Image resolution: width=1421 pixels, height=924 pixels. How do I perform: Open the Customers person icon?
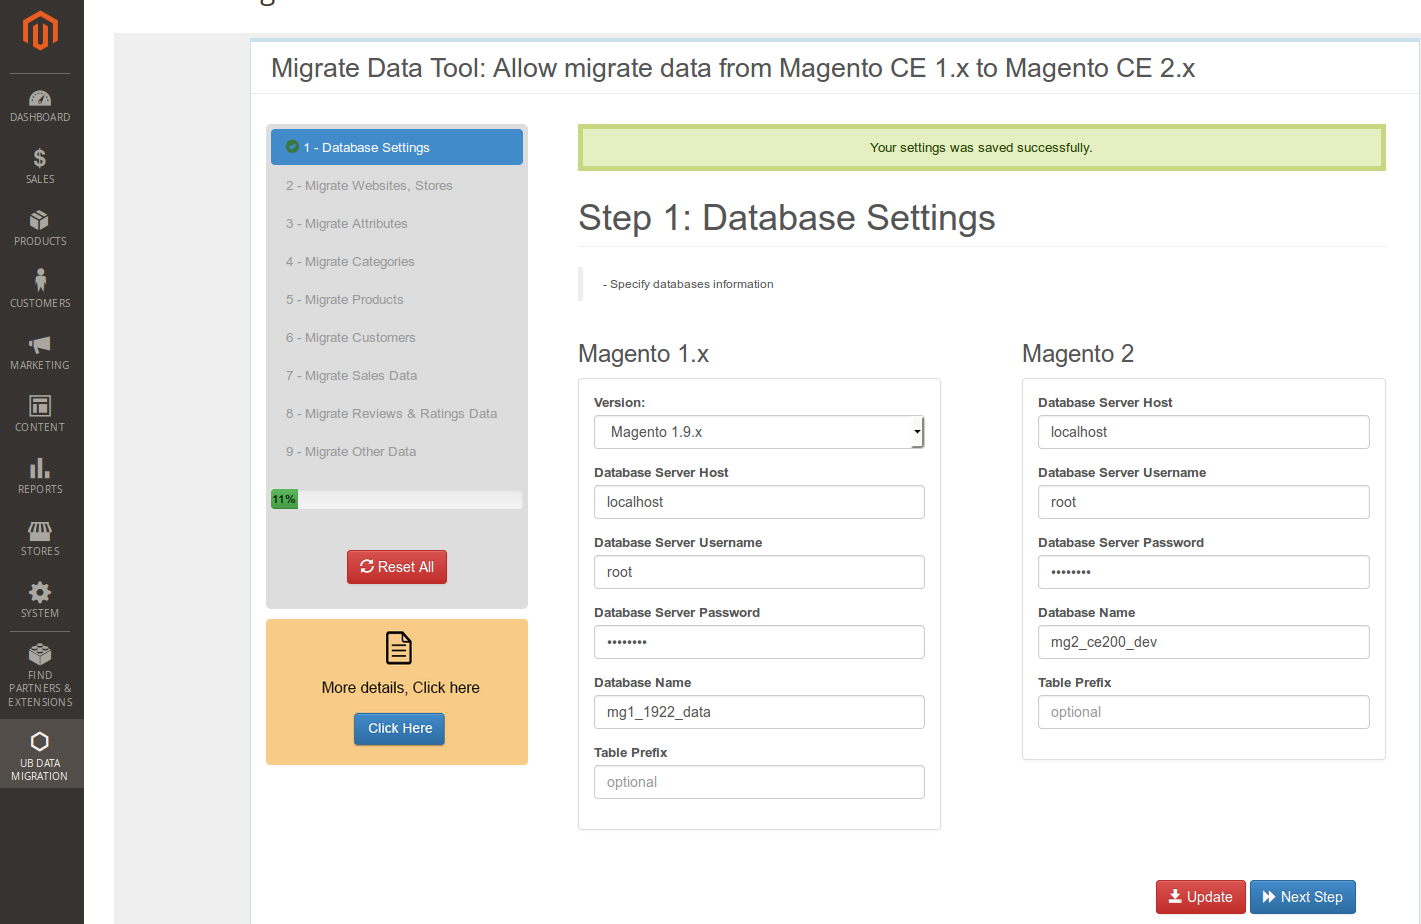[x=40, y=281]
